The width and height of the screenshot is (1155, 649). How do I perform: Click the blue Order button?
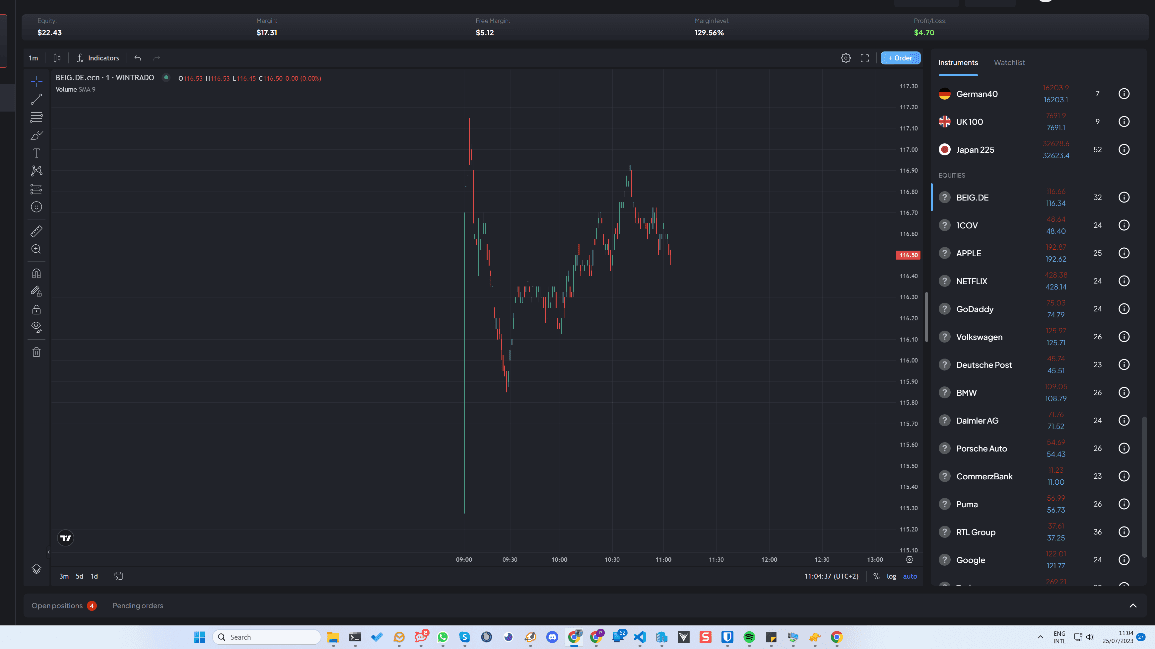pyautogui.click(x=900, y=58)
